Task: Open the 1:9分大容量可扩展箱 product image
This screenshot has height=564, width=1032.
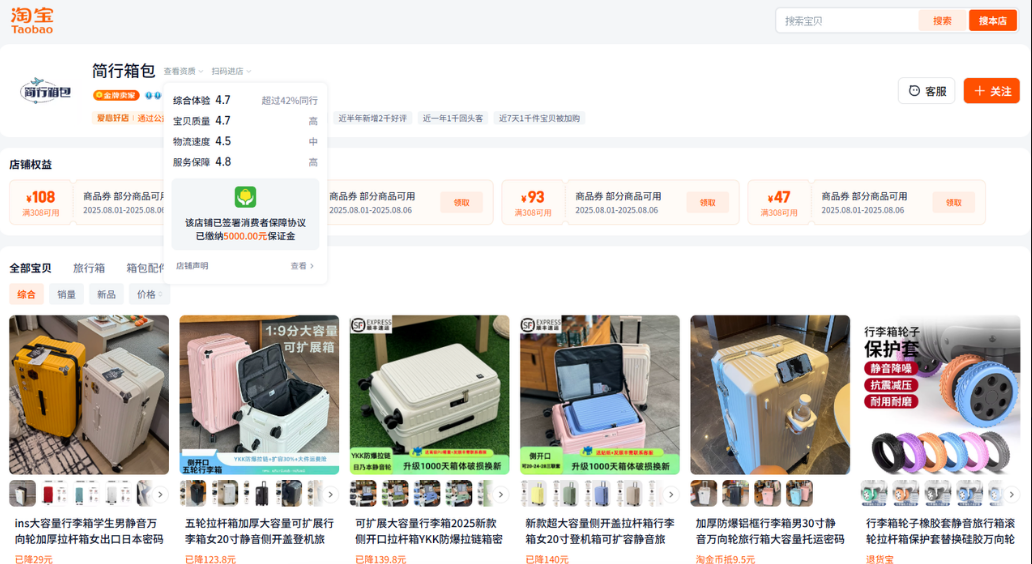Action: point(259,394)
